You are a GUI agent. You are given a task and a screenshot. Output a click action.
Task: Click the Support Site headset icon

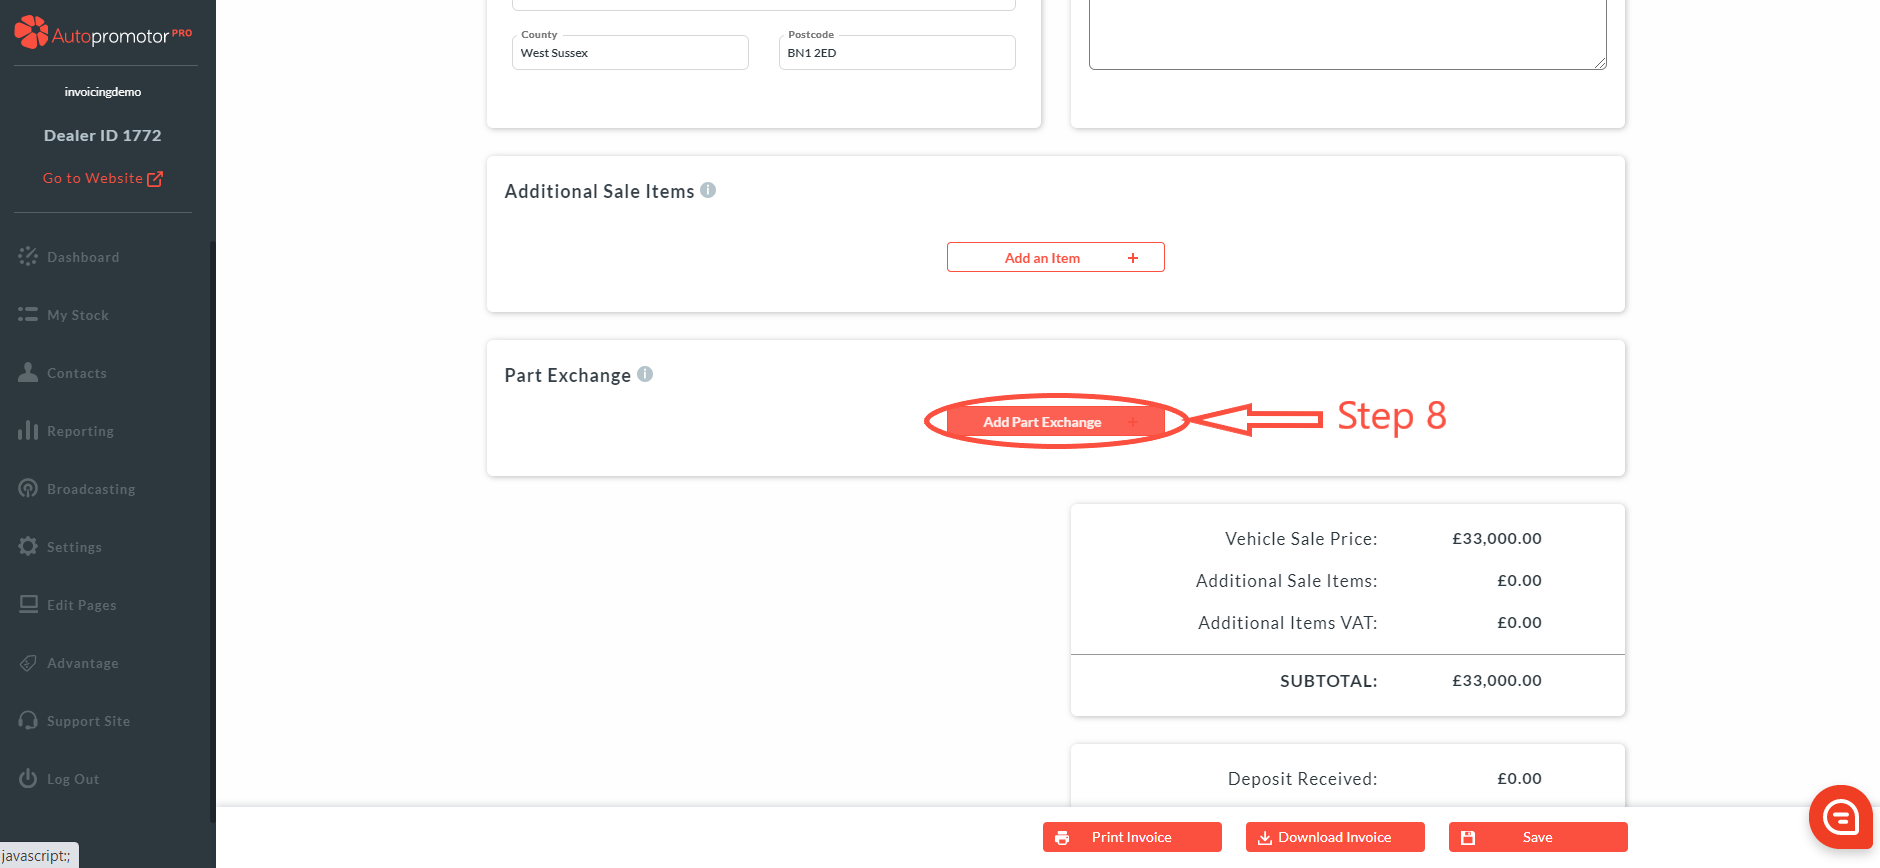(x=28, y=720)
